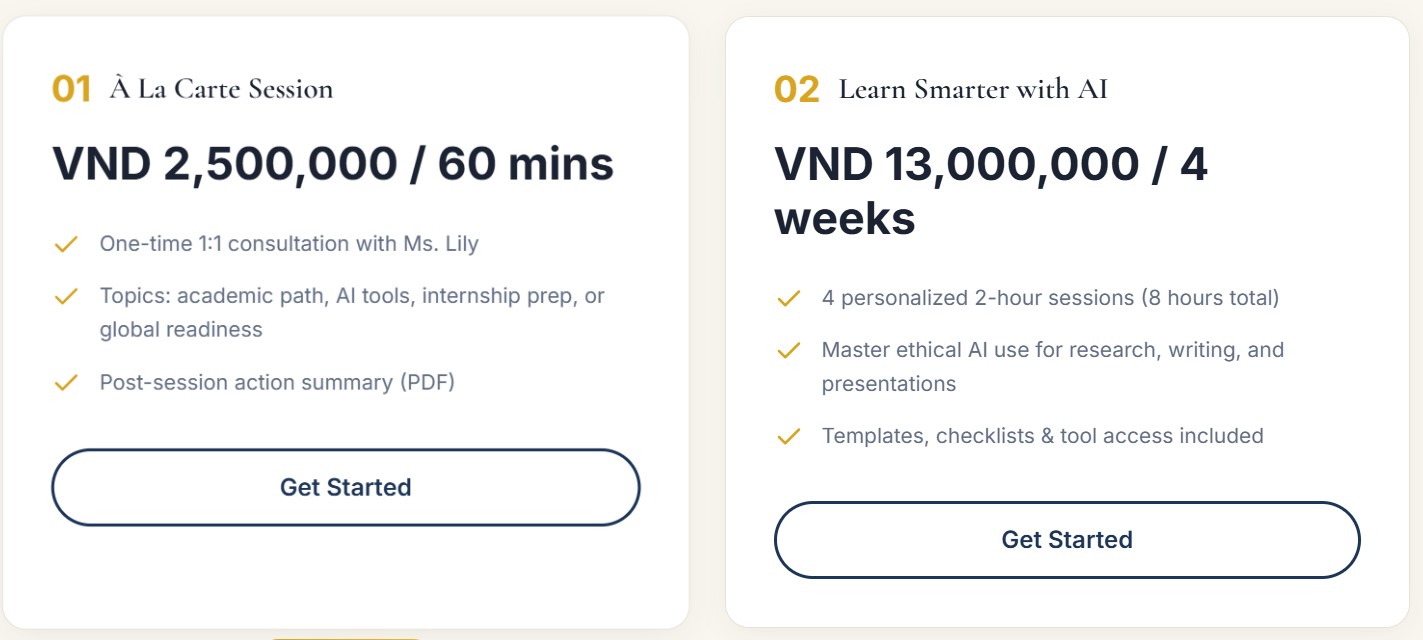Click checkmark next to Templates, checklists item

(x=788, y=437)
